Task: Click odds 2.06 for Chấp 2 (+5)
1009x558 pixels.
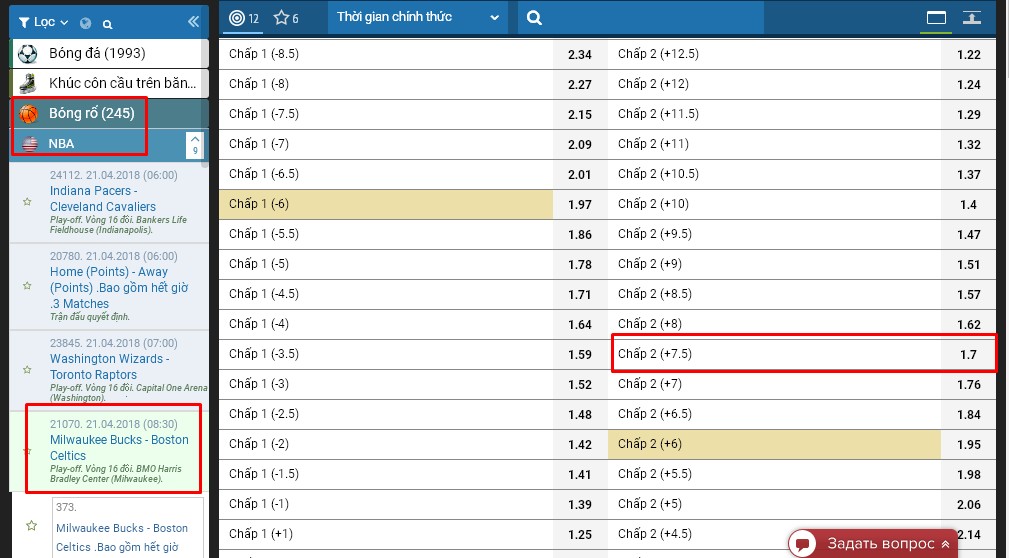Action: 968,505
